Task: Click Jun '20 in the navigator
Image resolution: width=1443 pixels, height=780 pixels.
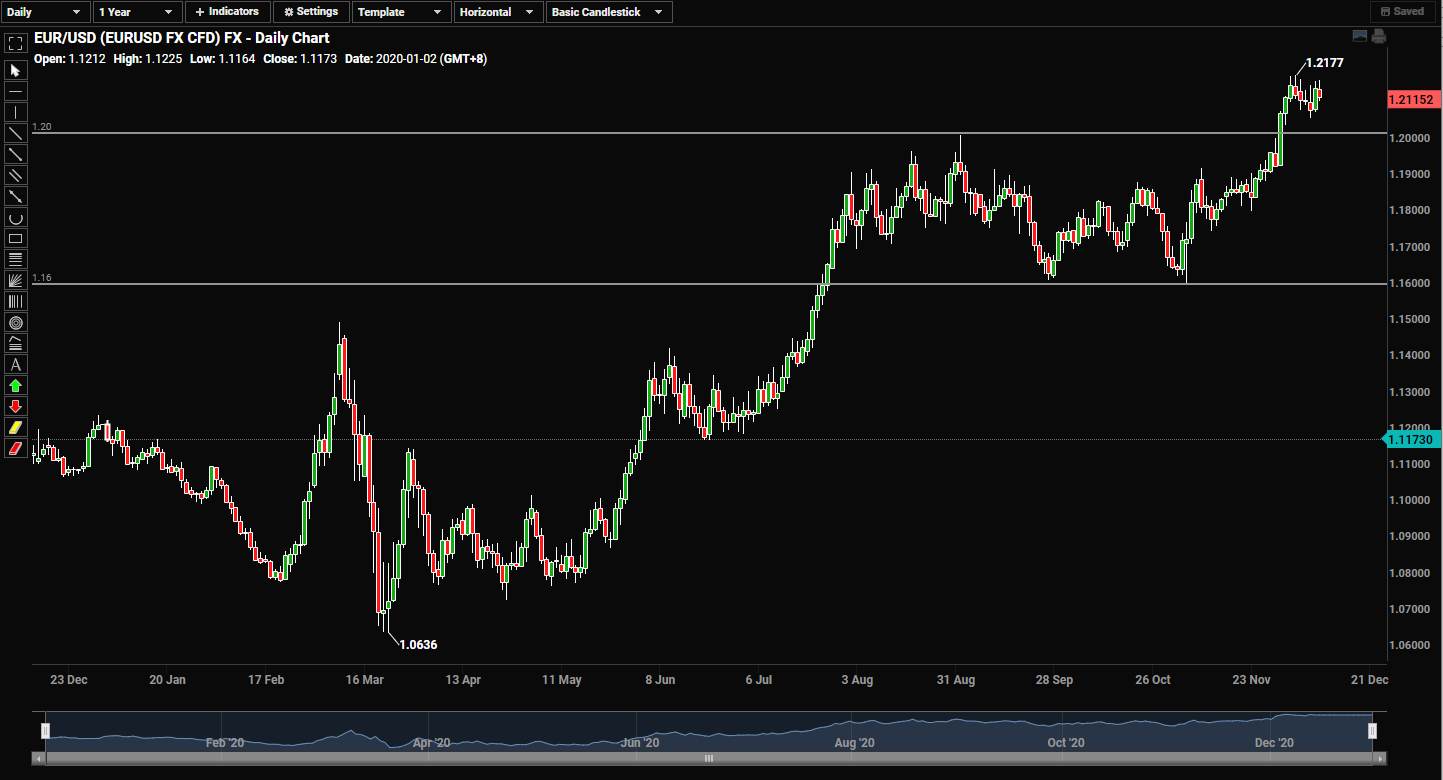Action: (x=640, y=743)
